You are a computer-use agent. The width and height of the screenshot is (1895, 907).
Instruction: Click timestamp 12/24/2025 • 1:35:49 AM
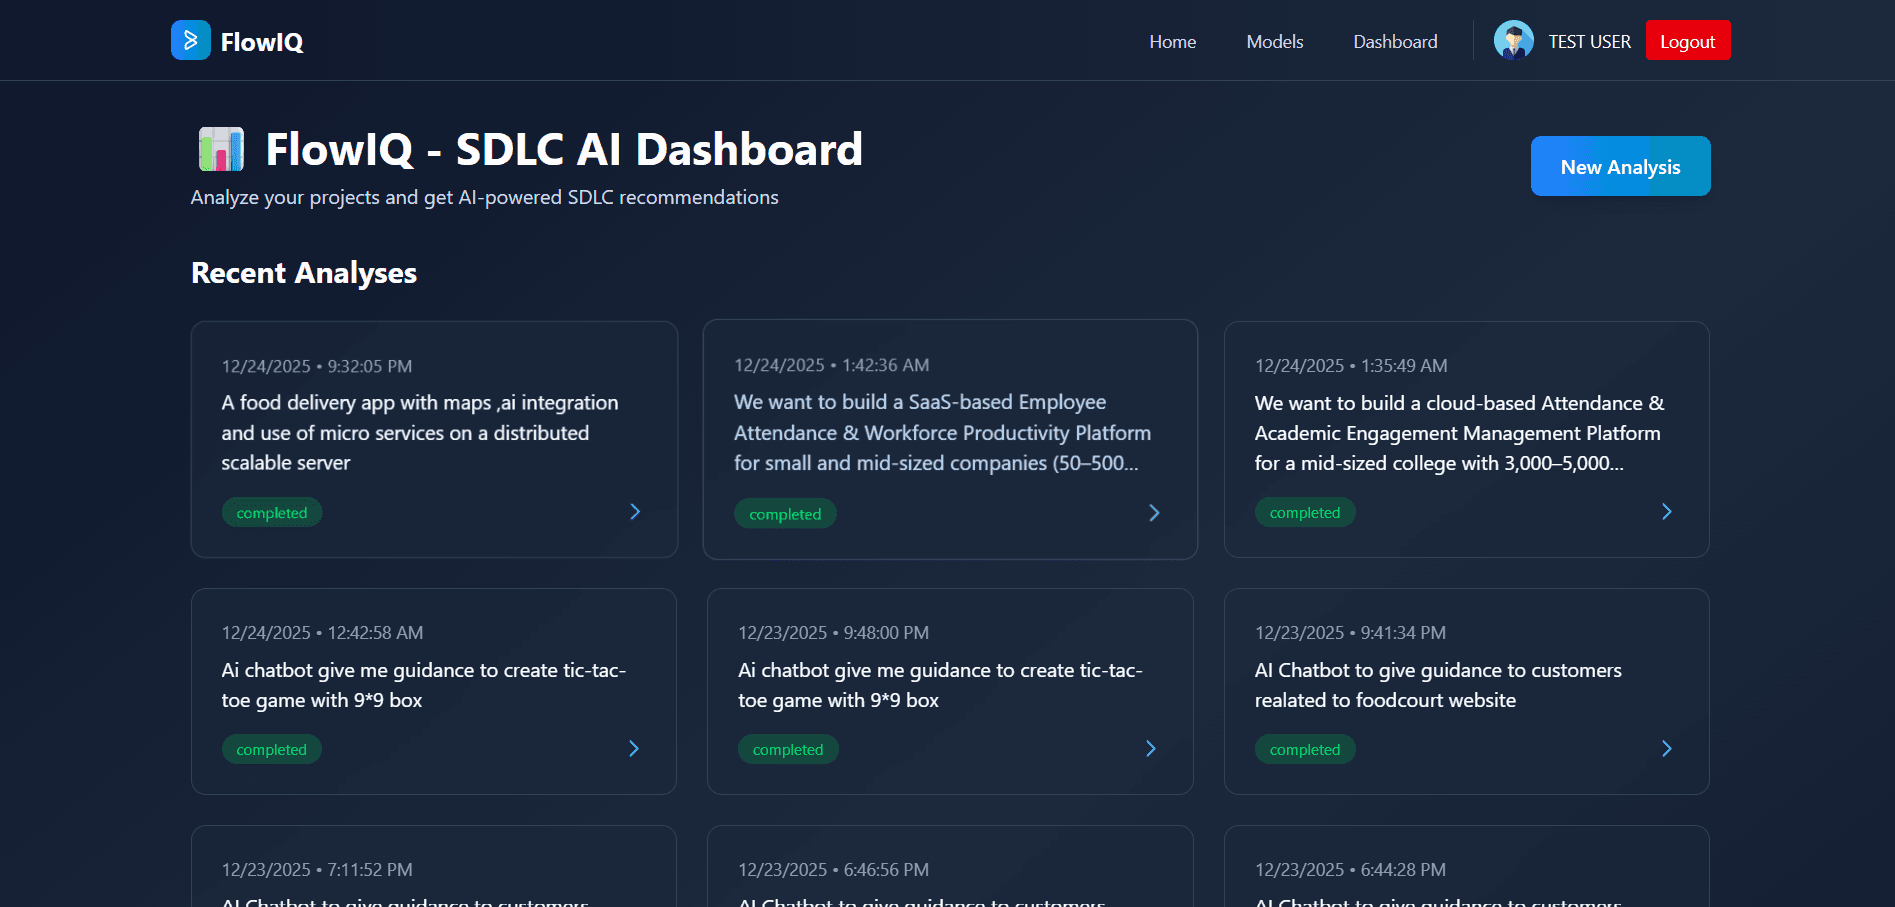(x=1351, y=366)
